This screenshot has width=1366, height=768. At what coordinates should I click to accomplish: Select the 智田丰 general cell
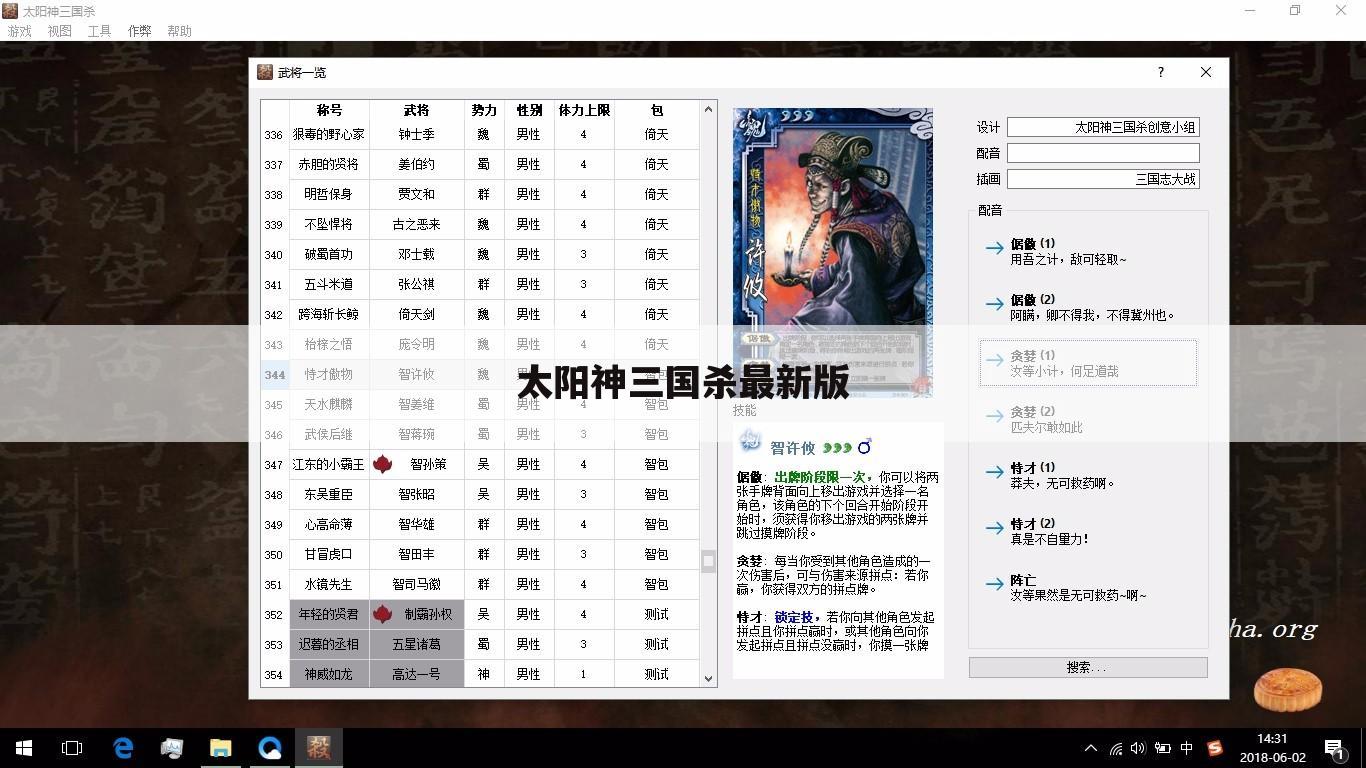click(416, 554)
